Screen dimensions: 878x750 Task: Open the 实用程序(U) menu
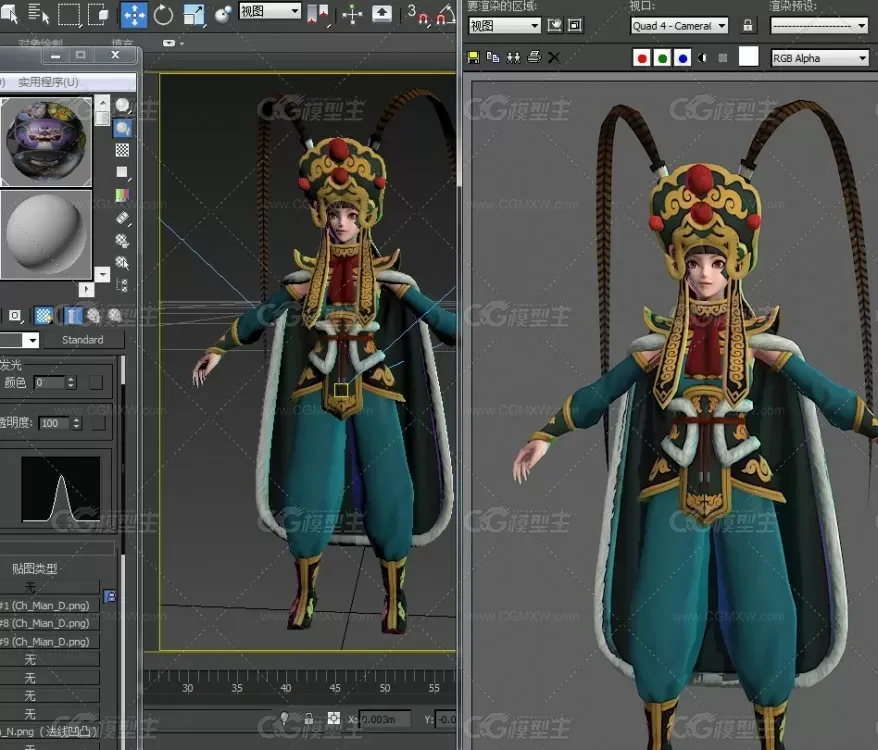click(48, 82)
